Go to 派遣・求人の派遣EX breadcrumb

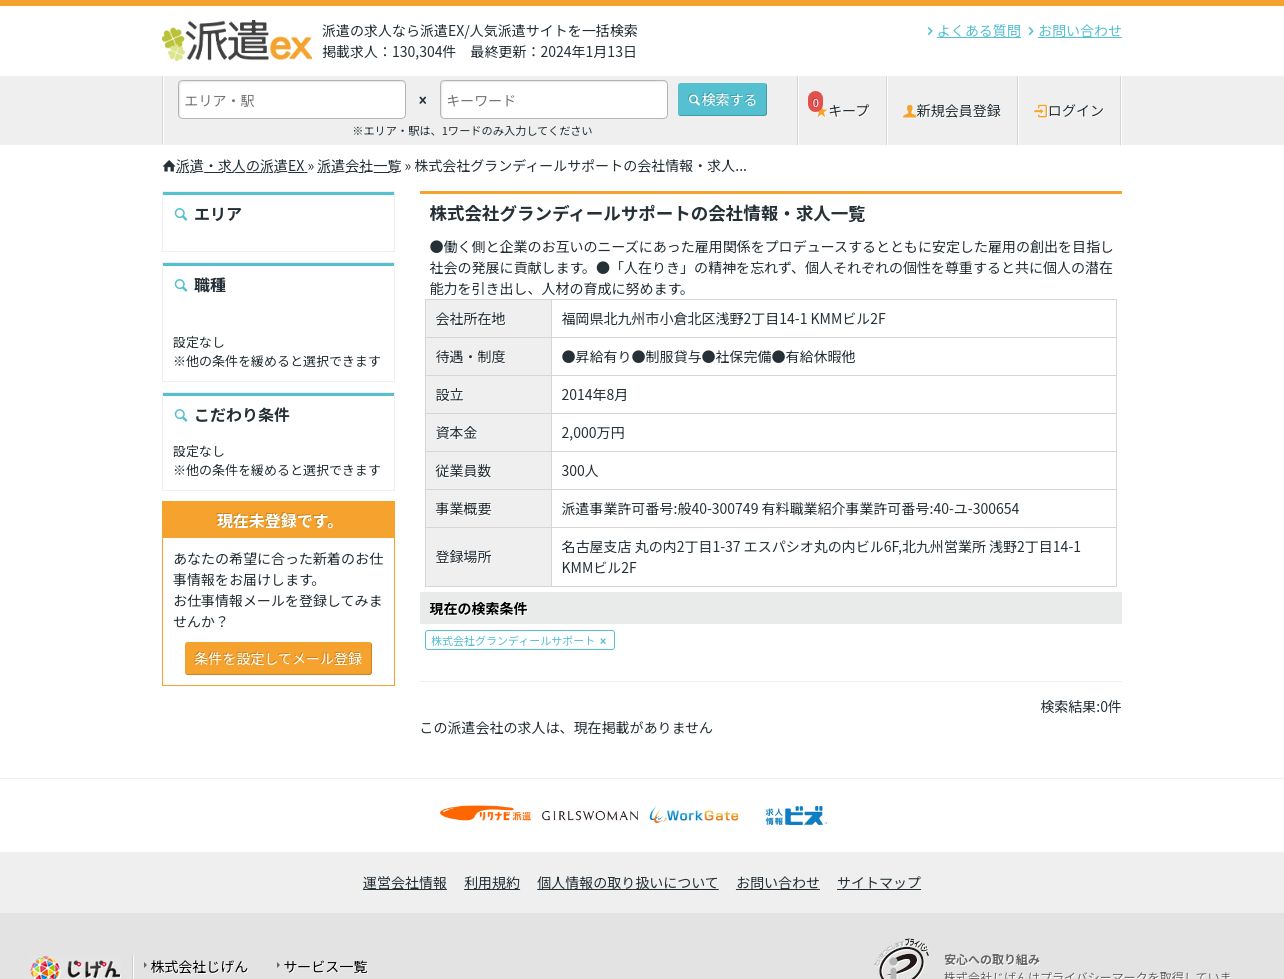coord(241,166)
